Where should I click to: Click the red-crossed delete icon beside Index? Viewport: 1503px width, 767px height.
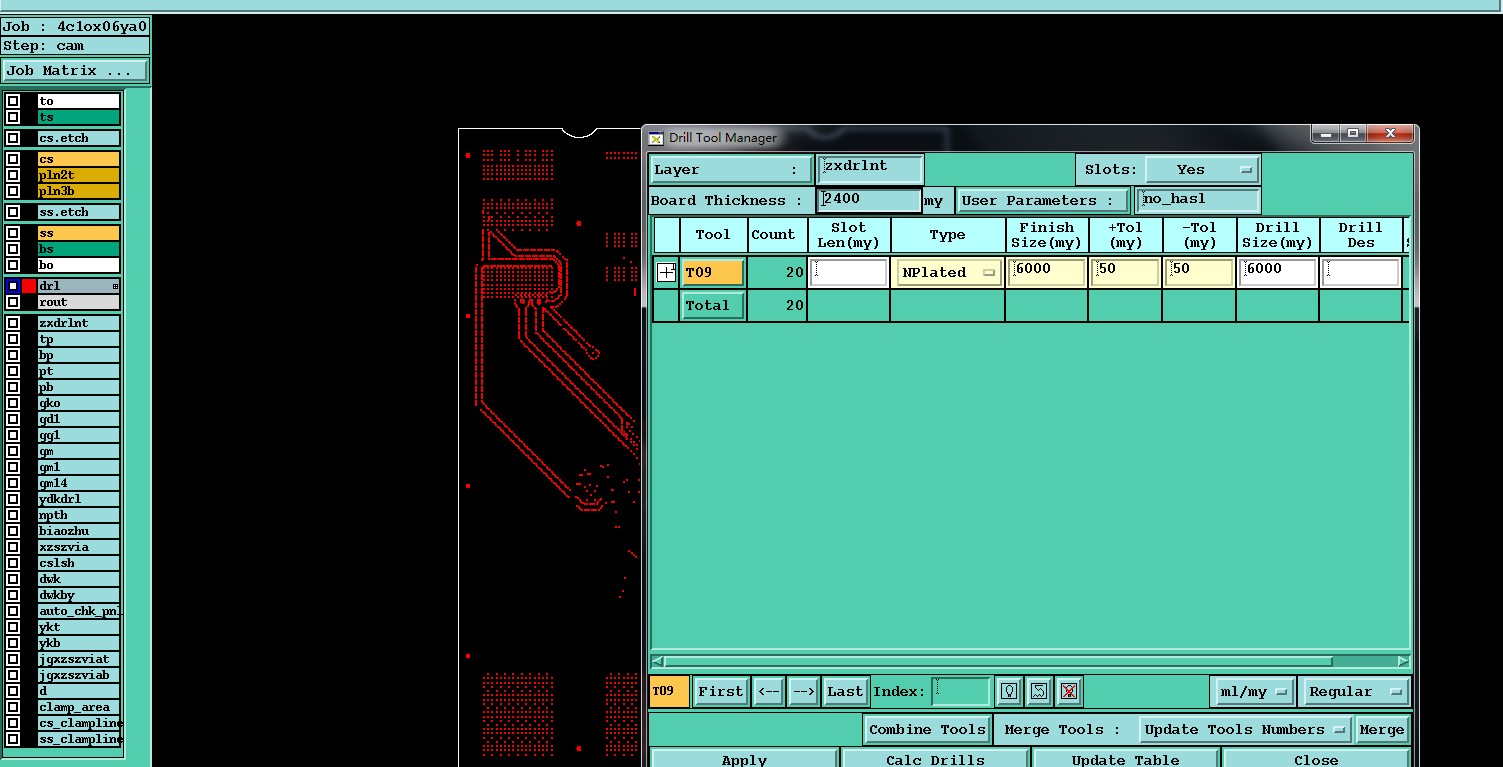(x=1069, y=691)
